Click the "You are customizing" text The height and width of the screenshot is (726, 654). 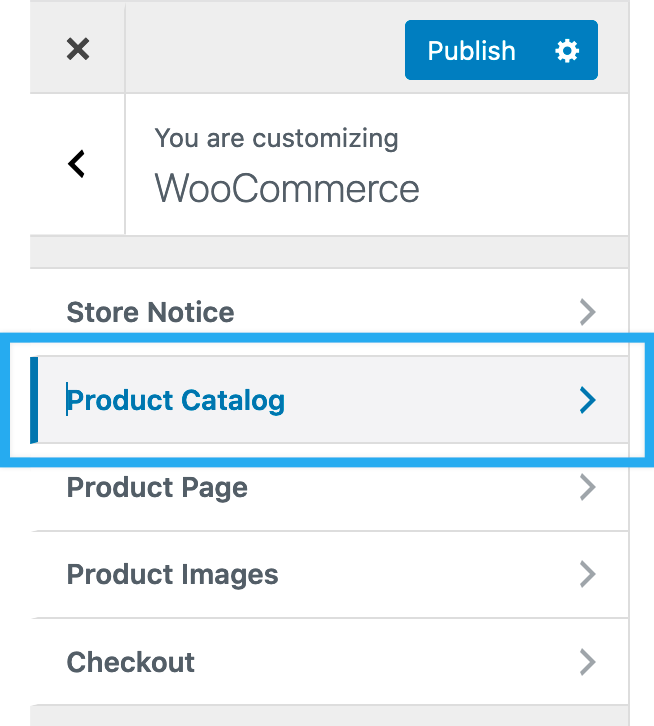pos(276,138)
